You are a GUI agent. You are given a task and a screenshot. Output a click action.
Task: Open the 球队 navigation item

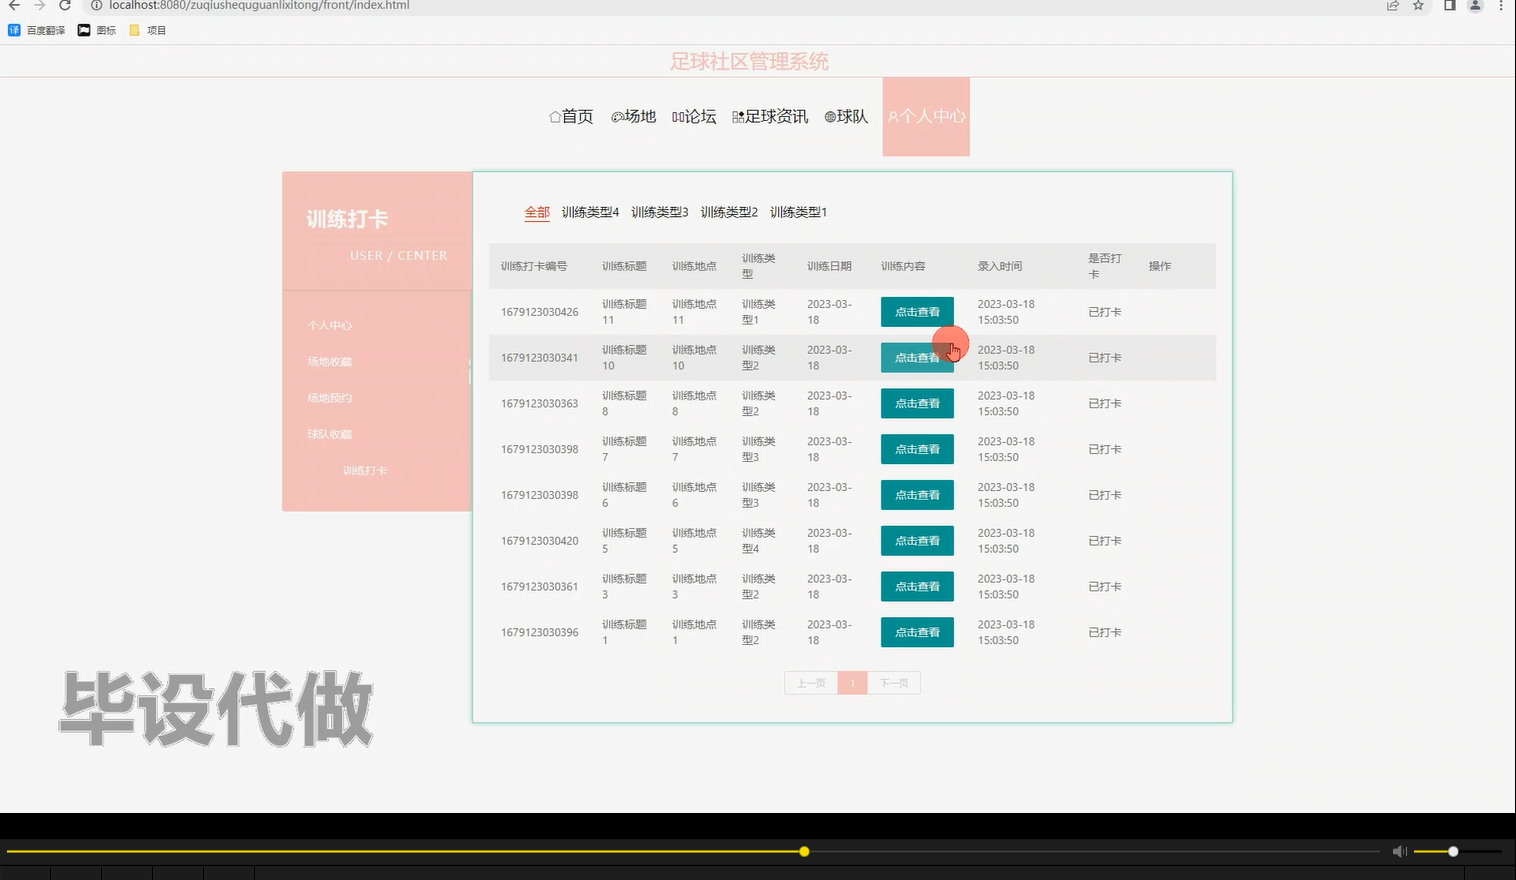pyautogui.click(x=846, y=116)
